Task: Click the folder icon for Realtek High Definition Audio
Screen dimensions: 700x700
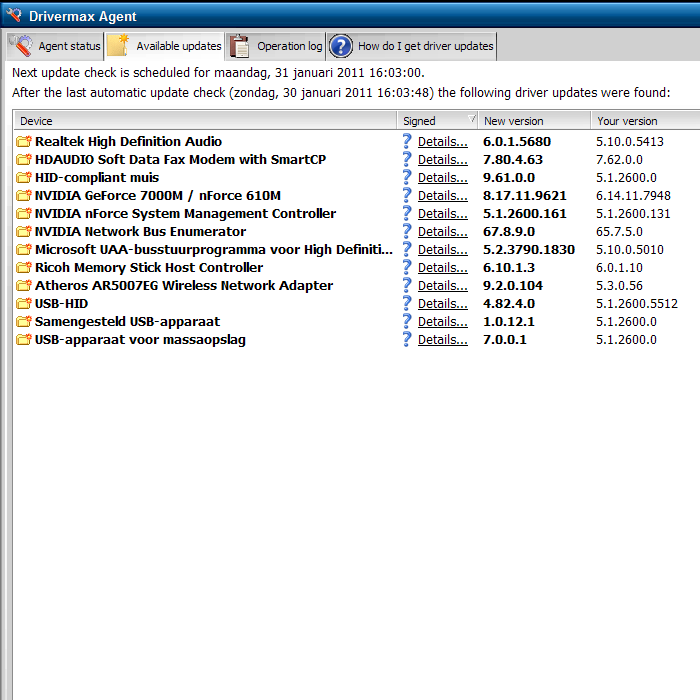Action: coord(24,142)
